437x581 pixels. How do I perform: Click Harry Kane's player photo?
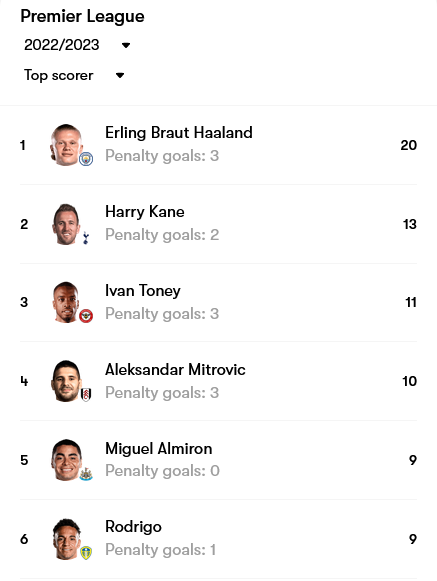click(x=67, y=224)
